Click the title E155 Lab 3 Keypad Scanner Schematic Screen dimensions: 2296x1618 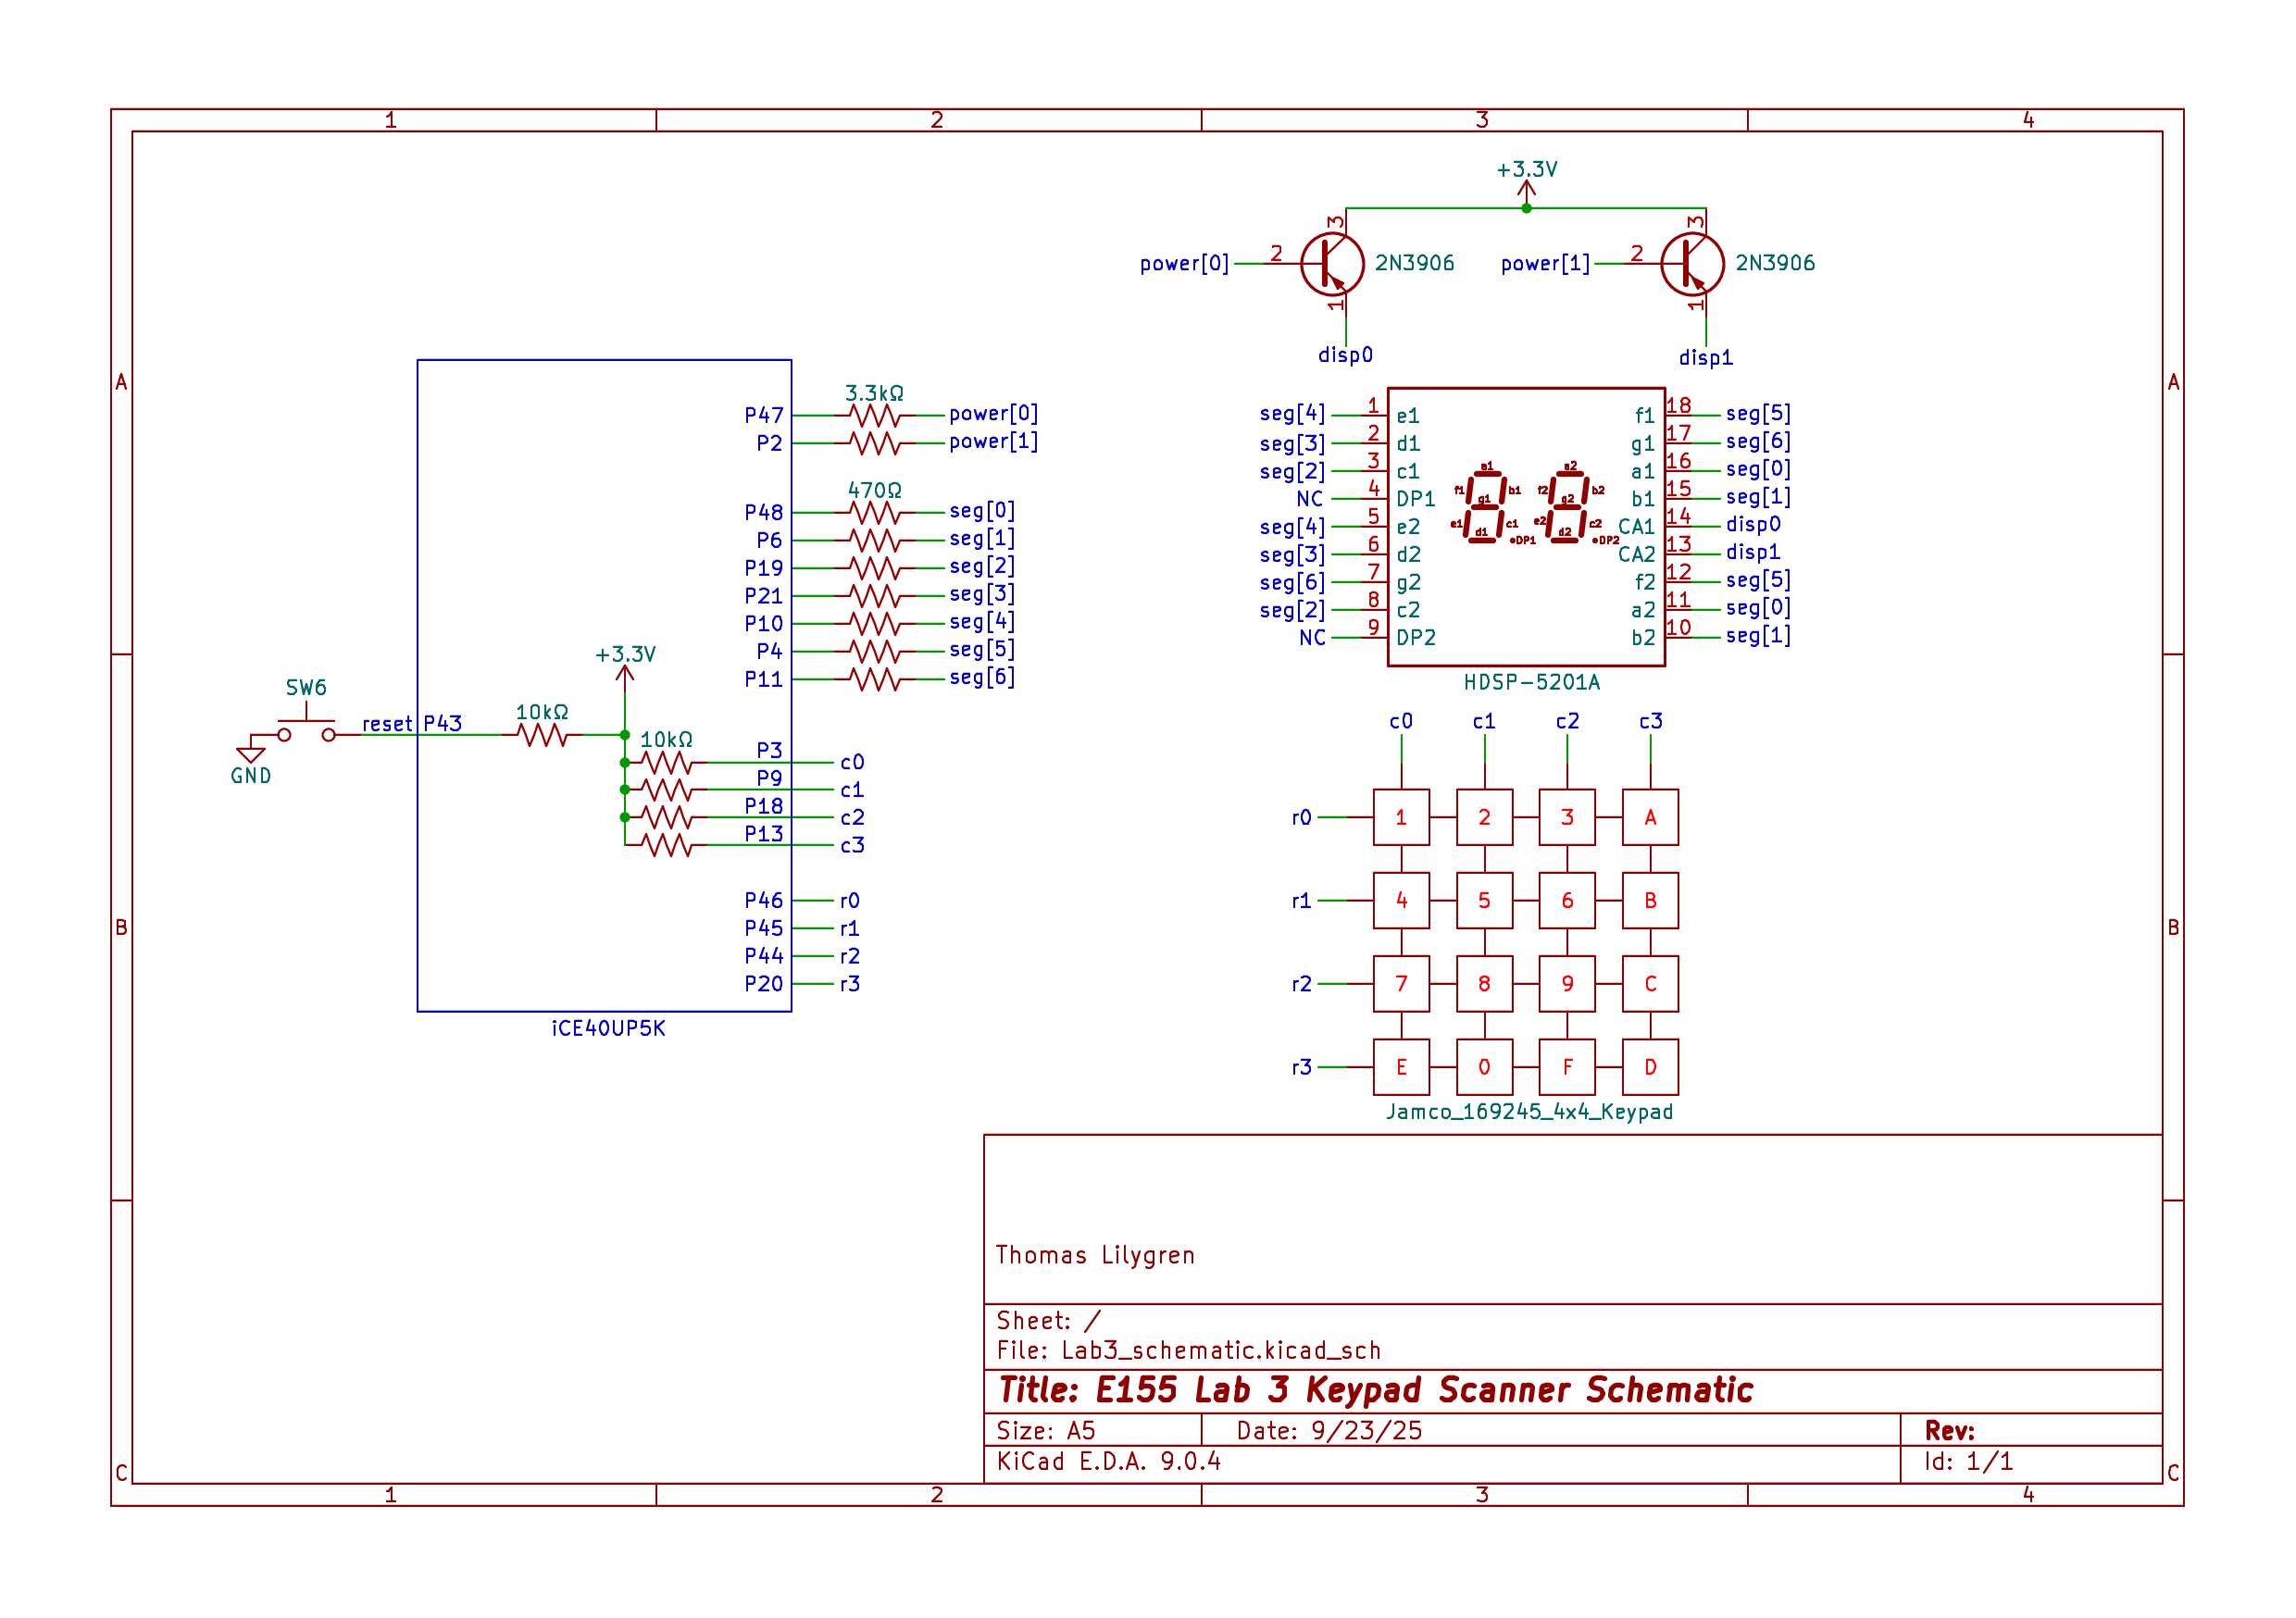coord(1376,1391)
